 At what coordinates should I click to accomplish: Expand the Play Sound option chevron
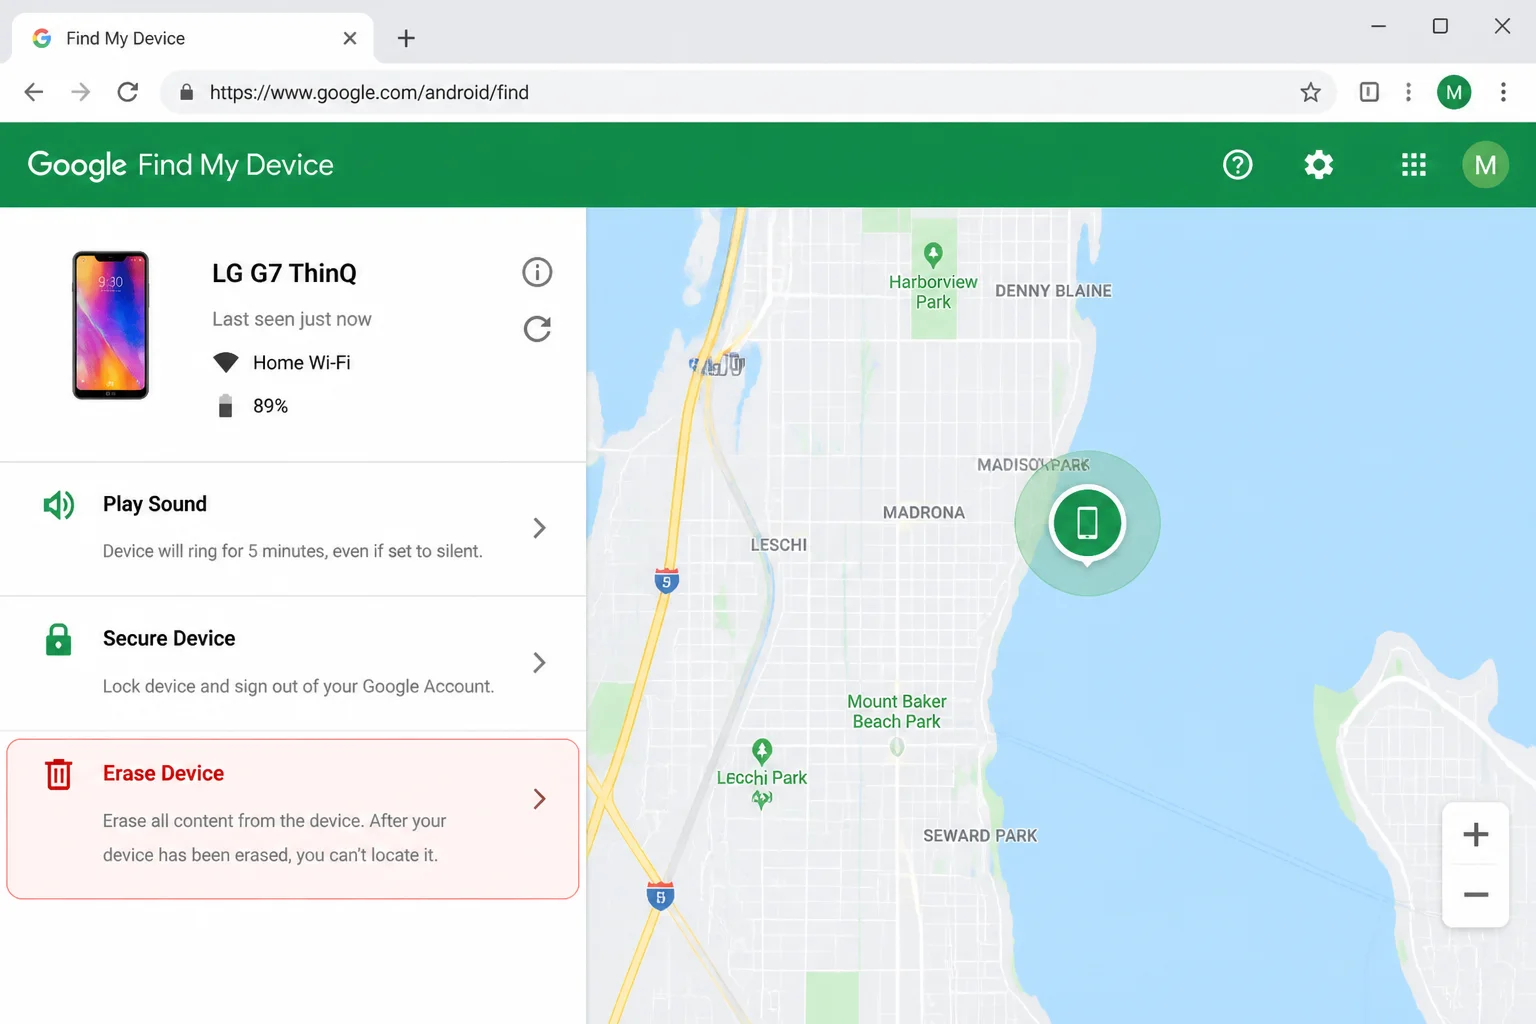[539, 528]
